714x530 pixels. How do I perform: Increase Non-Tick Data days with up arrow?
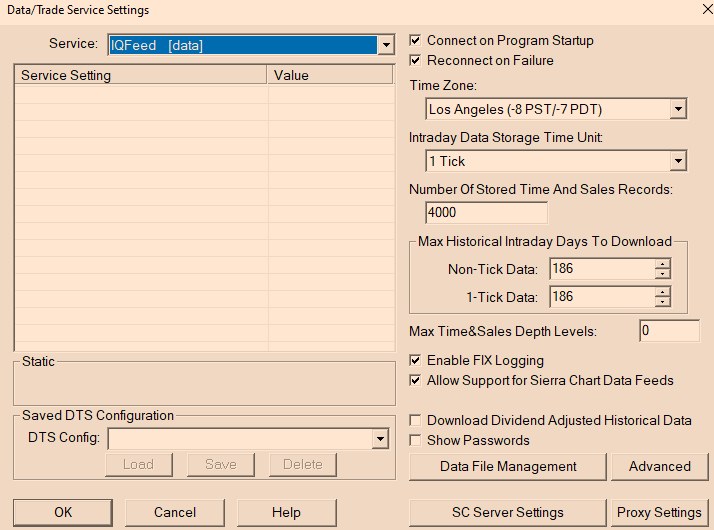pos(663,264)
